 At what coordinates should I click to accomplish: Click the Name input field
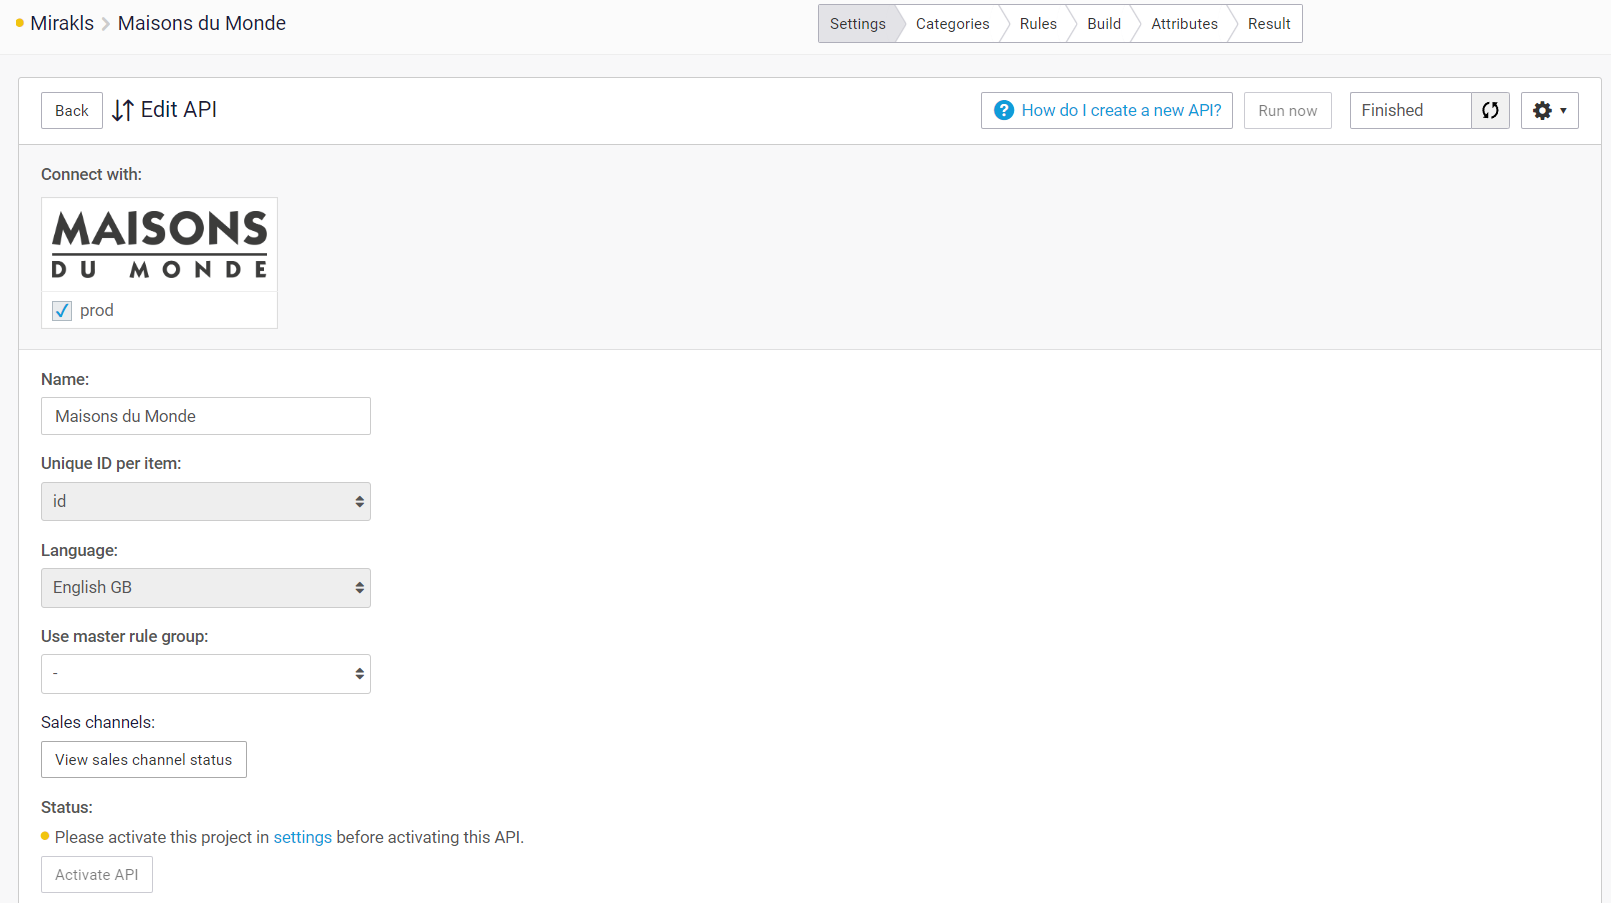(x=206, y=416)
